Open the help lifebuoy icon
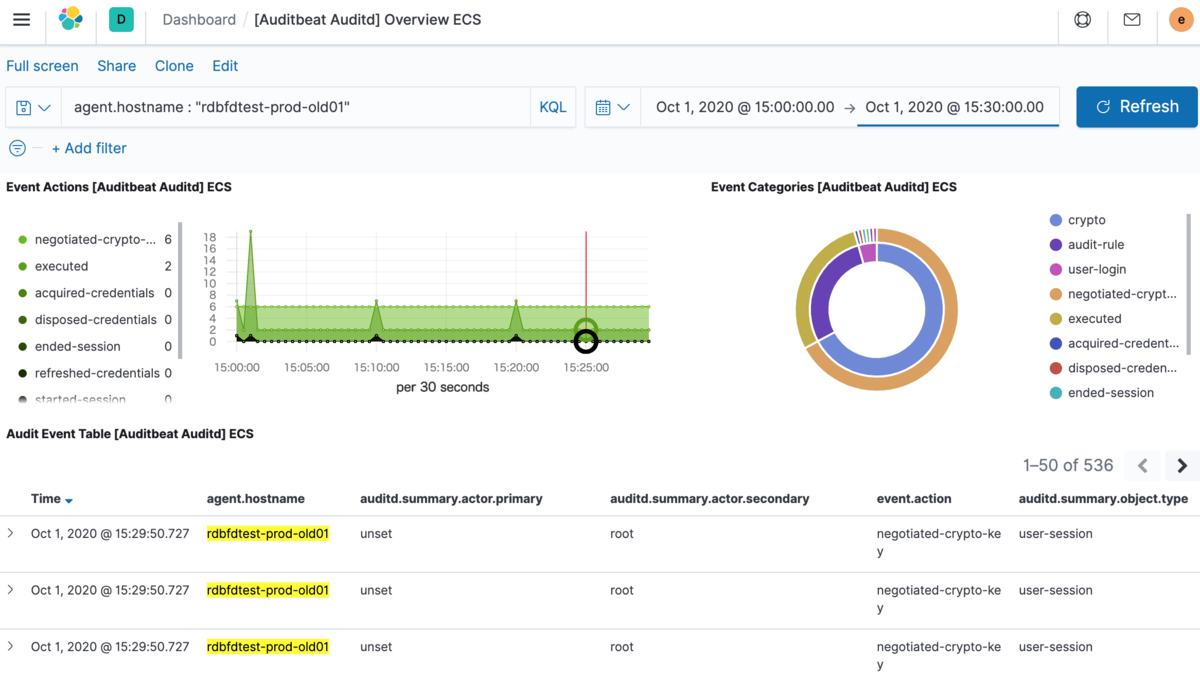The width and height of the screenshot is (1200, 683). (x=1083, y=20)
